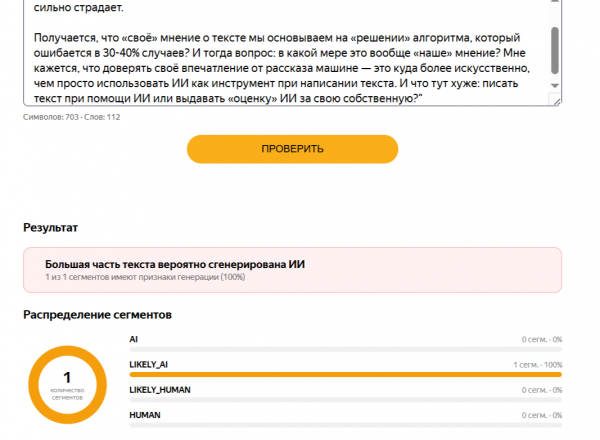Click the text area scrollbar thumb

555,50
